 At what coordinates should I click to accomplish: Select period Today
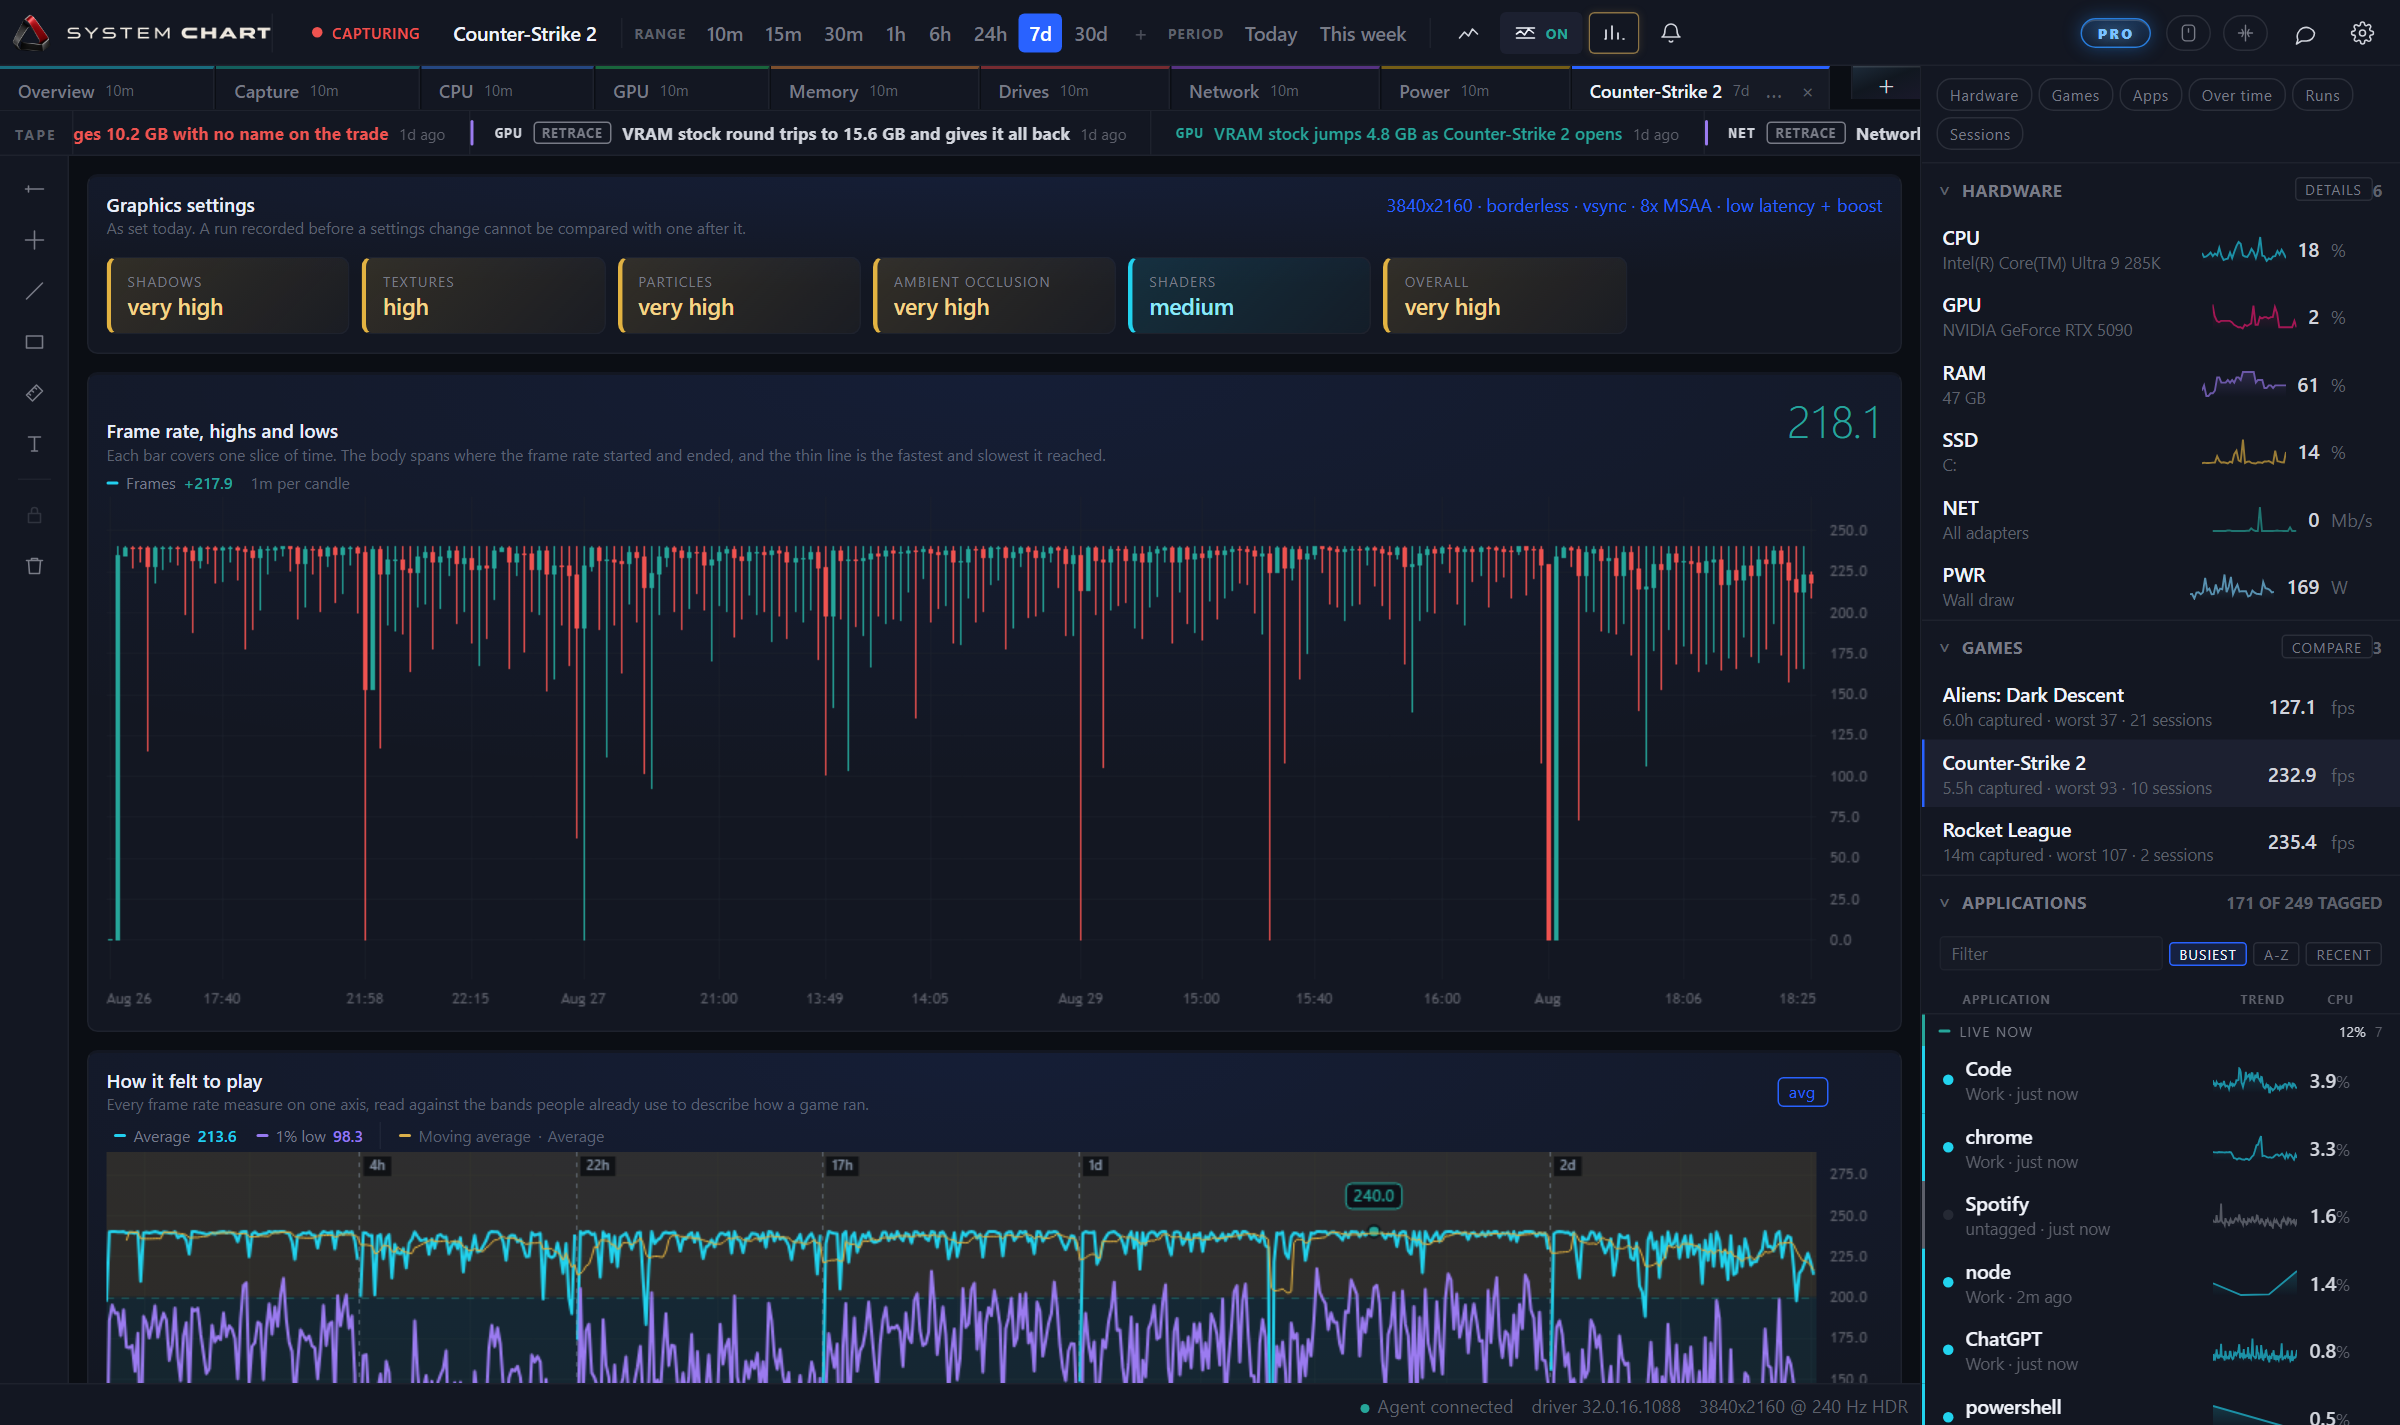coord(1270,34)
